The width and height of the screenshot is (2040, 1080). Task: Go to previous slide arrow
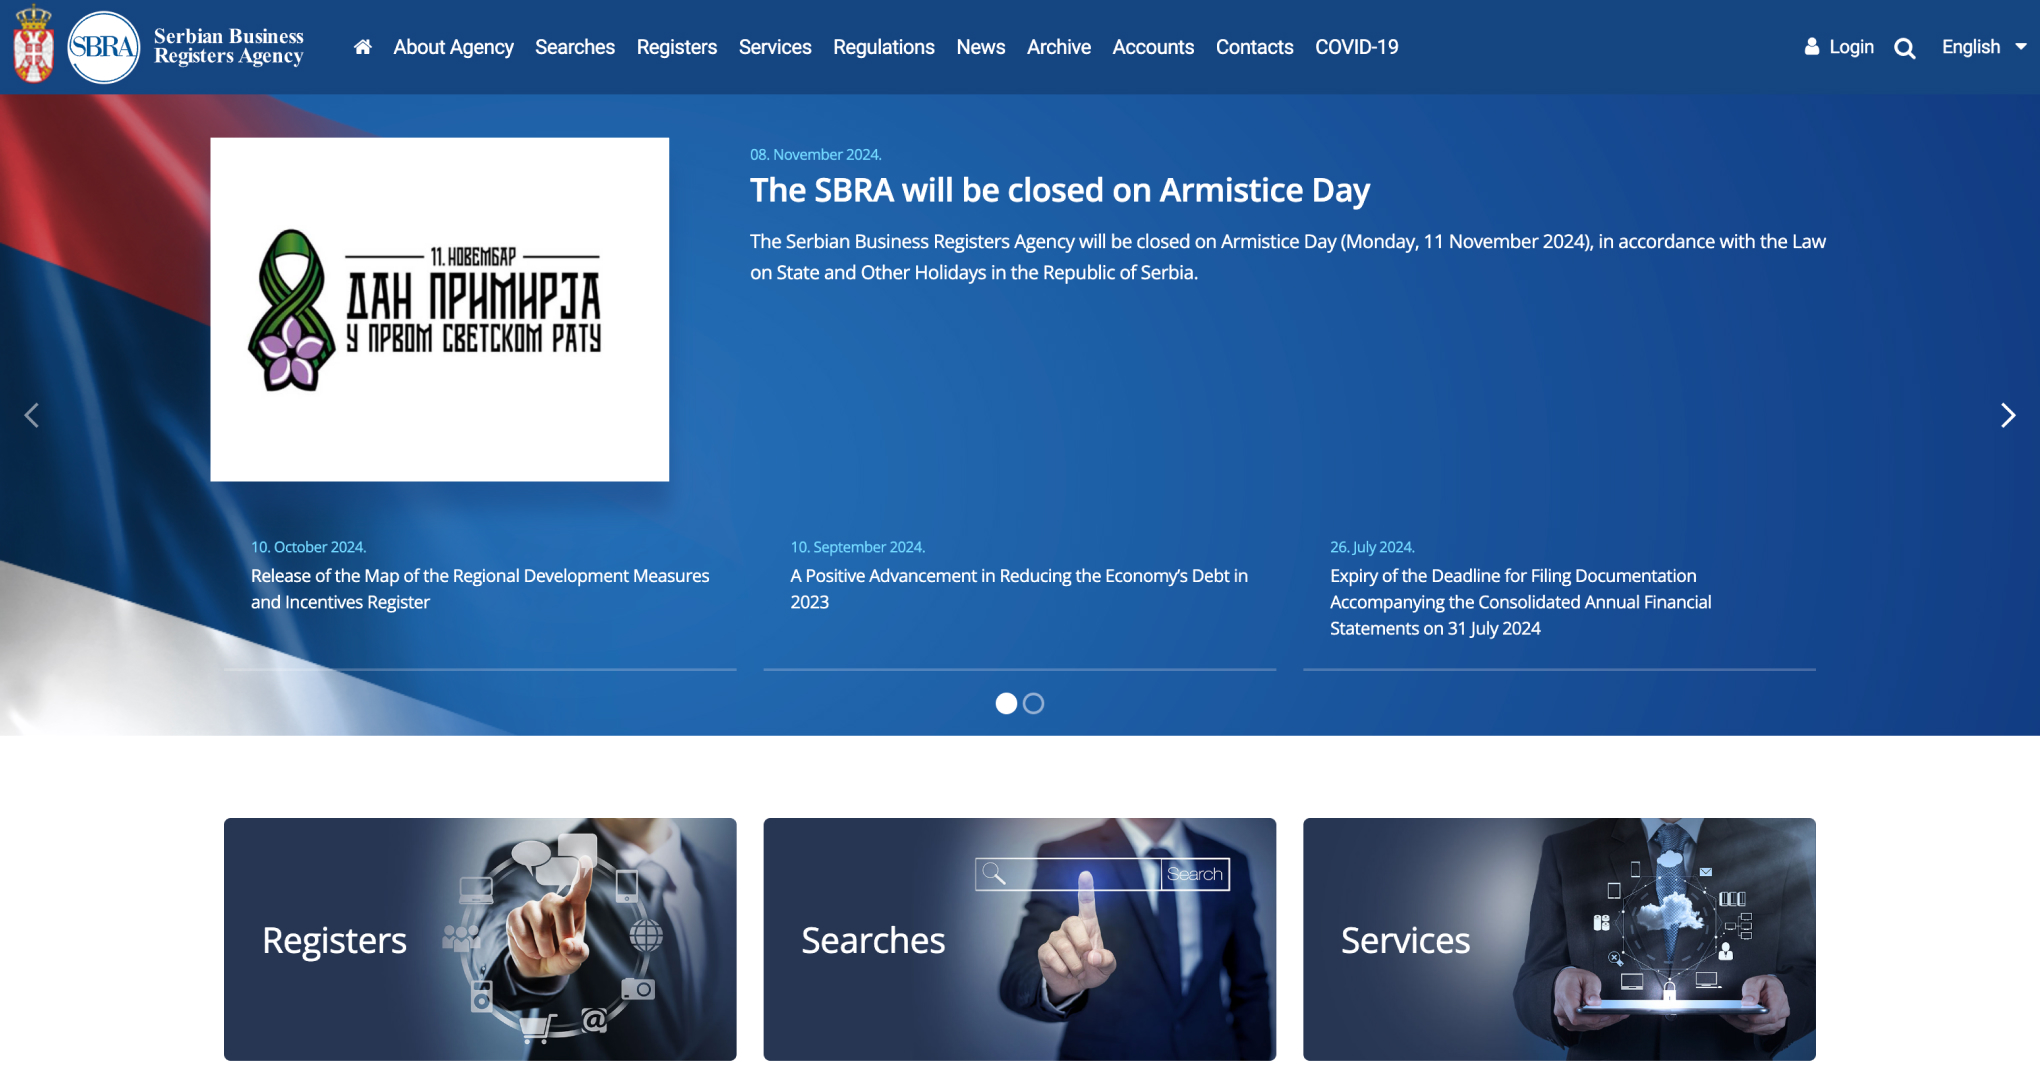coord(32,415)
